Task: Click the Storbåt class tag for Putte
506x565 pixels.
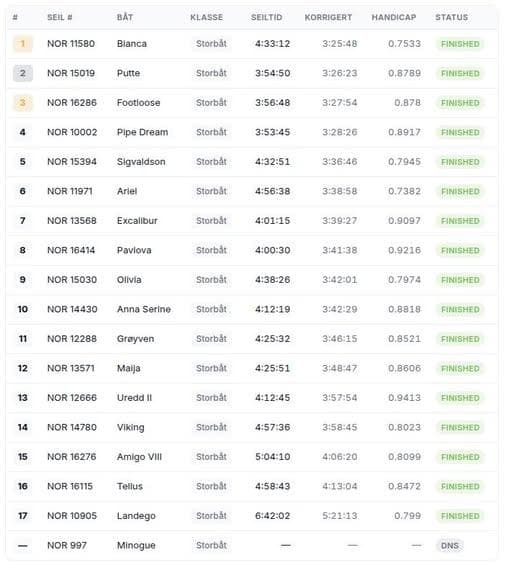Action: point(211,74)
